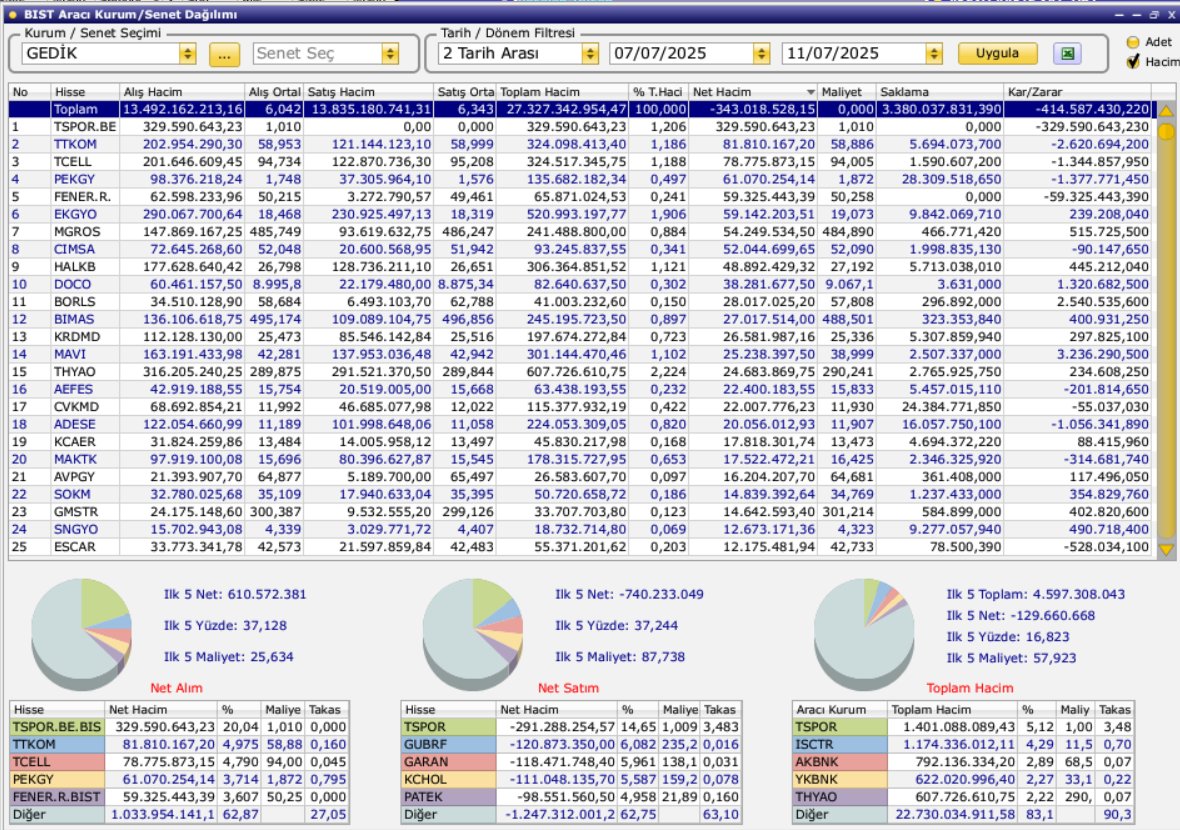This screenshot has height=830, width=1180.
Task: Sort by the Saklama column header
Action: pos(939,92)
